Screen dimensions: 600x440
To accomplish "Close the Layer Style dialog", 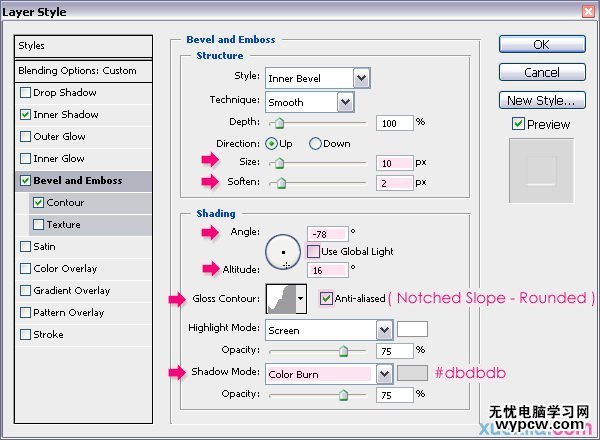I will click(x=589, y=11).
